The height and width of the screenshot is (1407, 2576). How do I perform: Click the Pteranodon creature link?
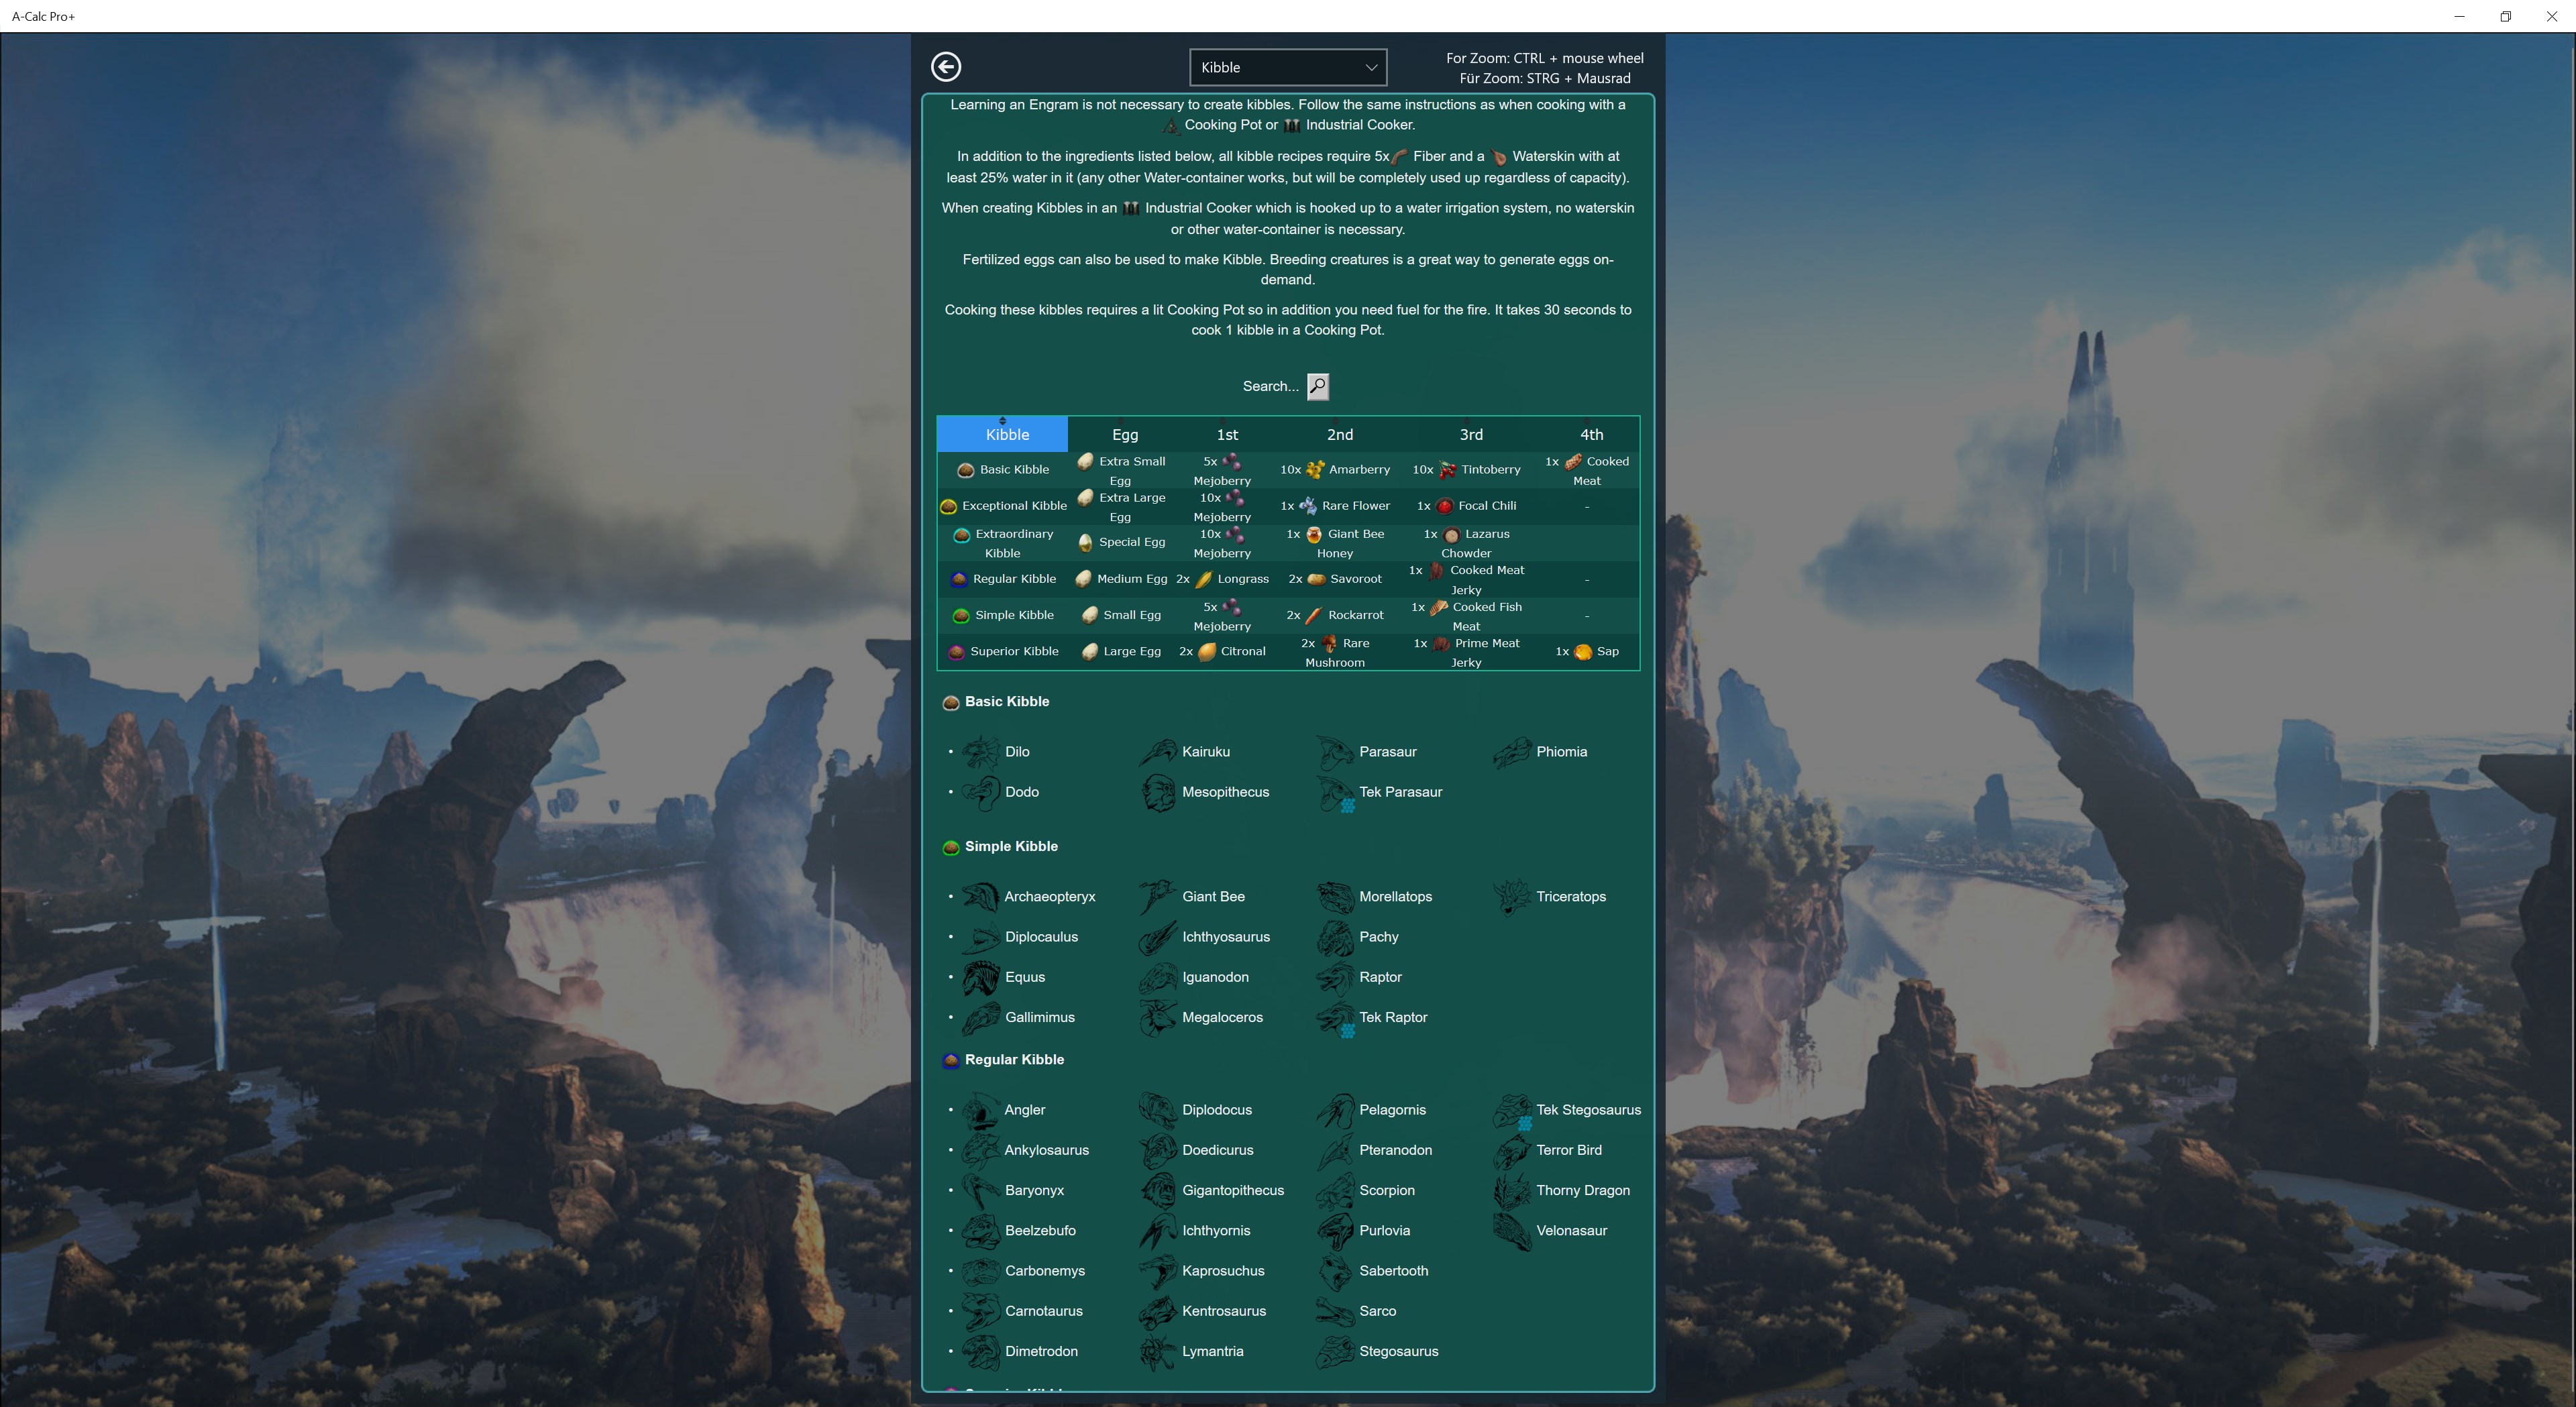(x=1395, y=1150)
